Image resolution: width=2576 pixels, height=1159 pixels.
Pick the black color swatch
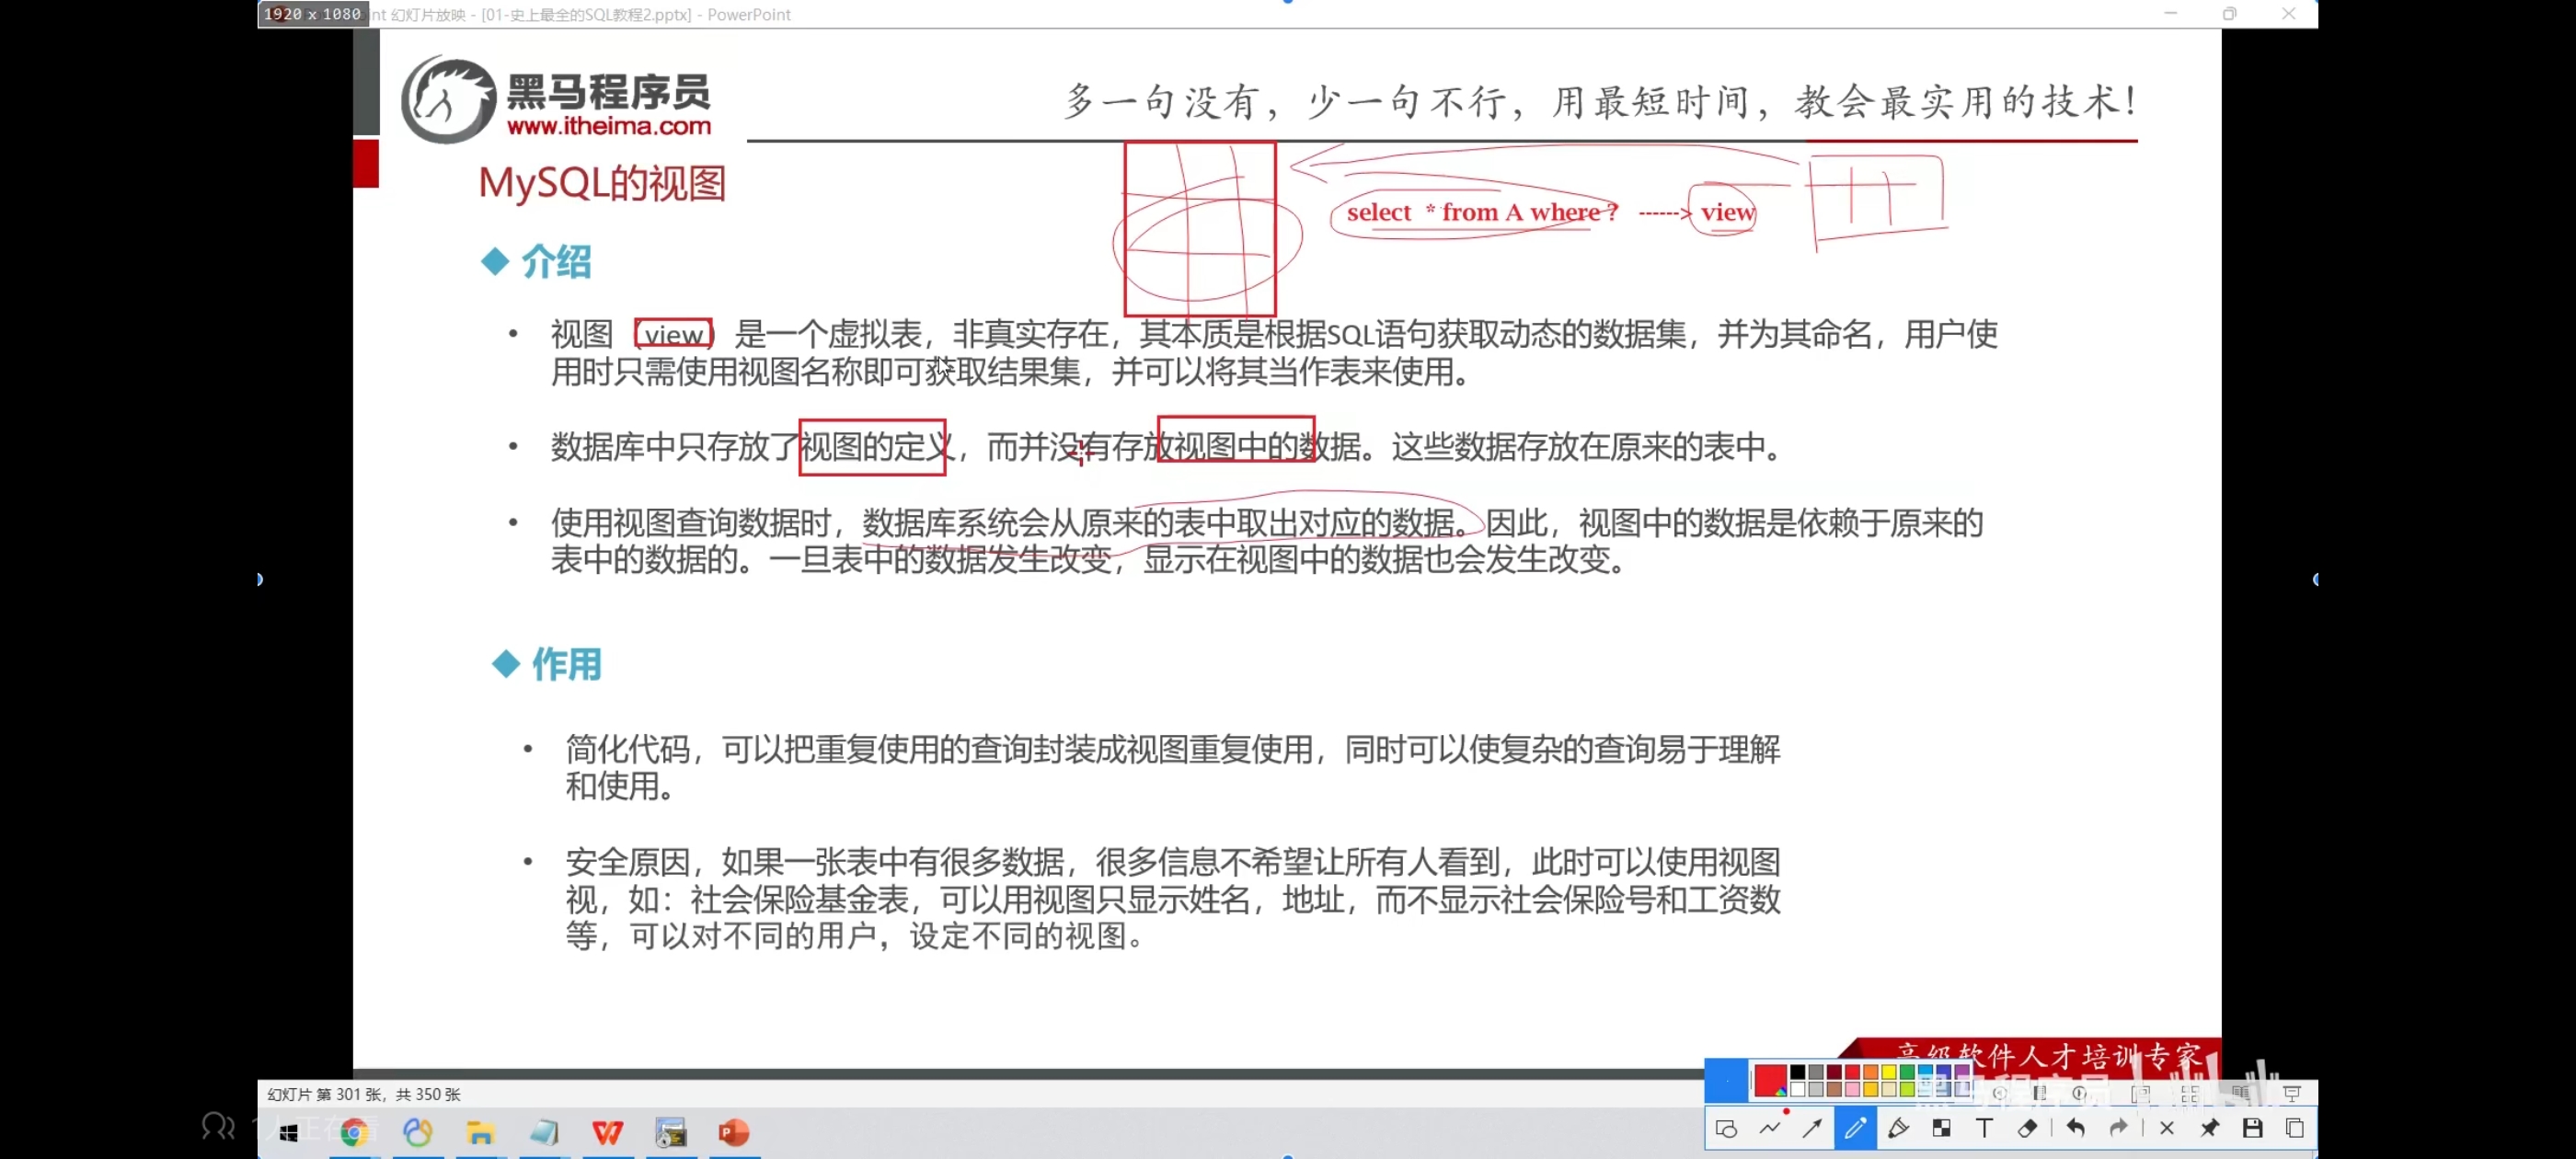point(1798,1072)
